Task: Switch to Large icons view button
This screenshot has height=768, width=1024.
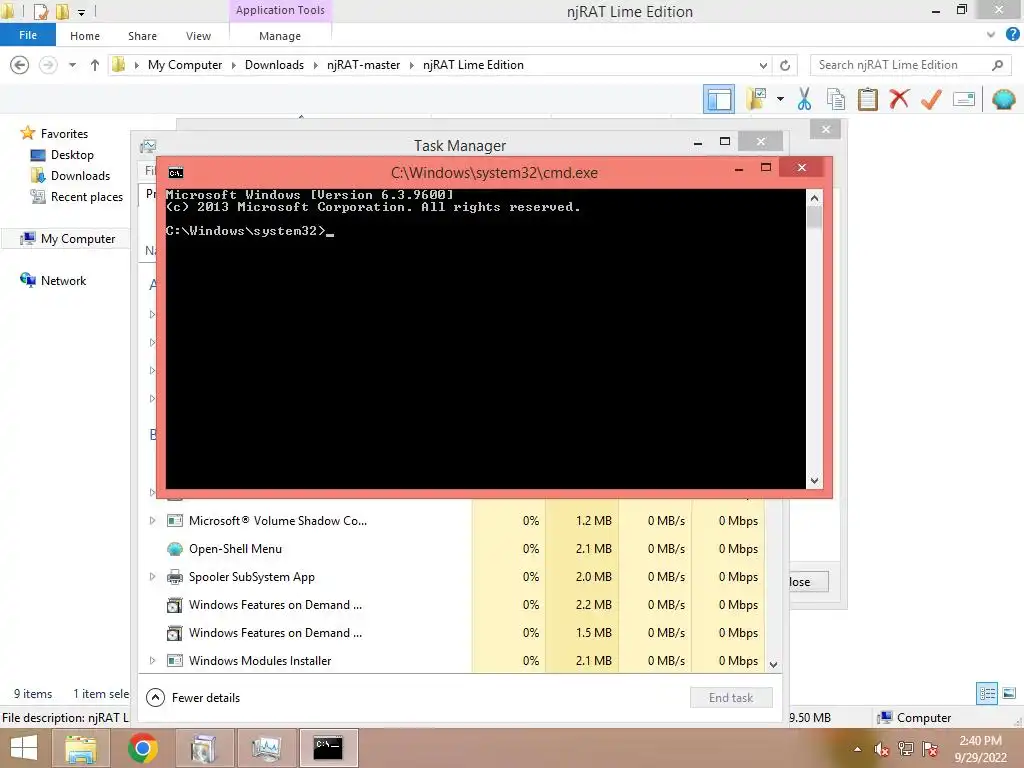Action: coord(1009,693)
